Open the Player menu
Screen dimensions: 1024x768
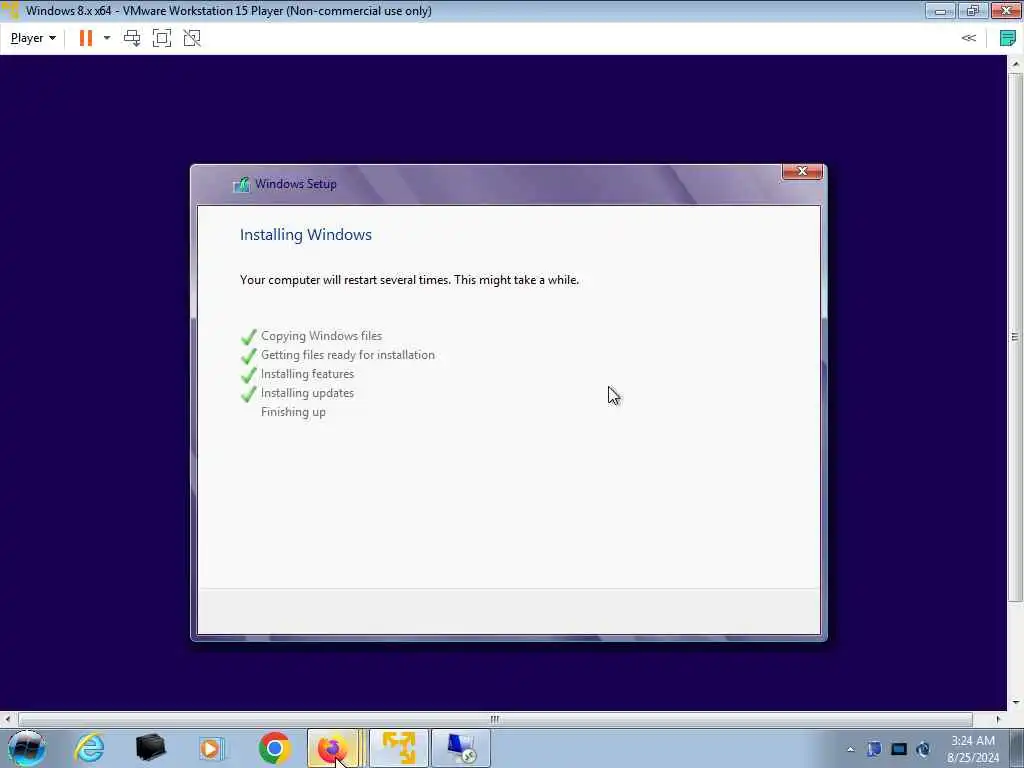[x=33, y=38]
